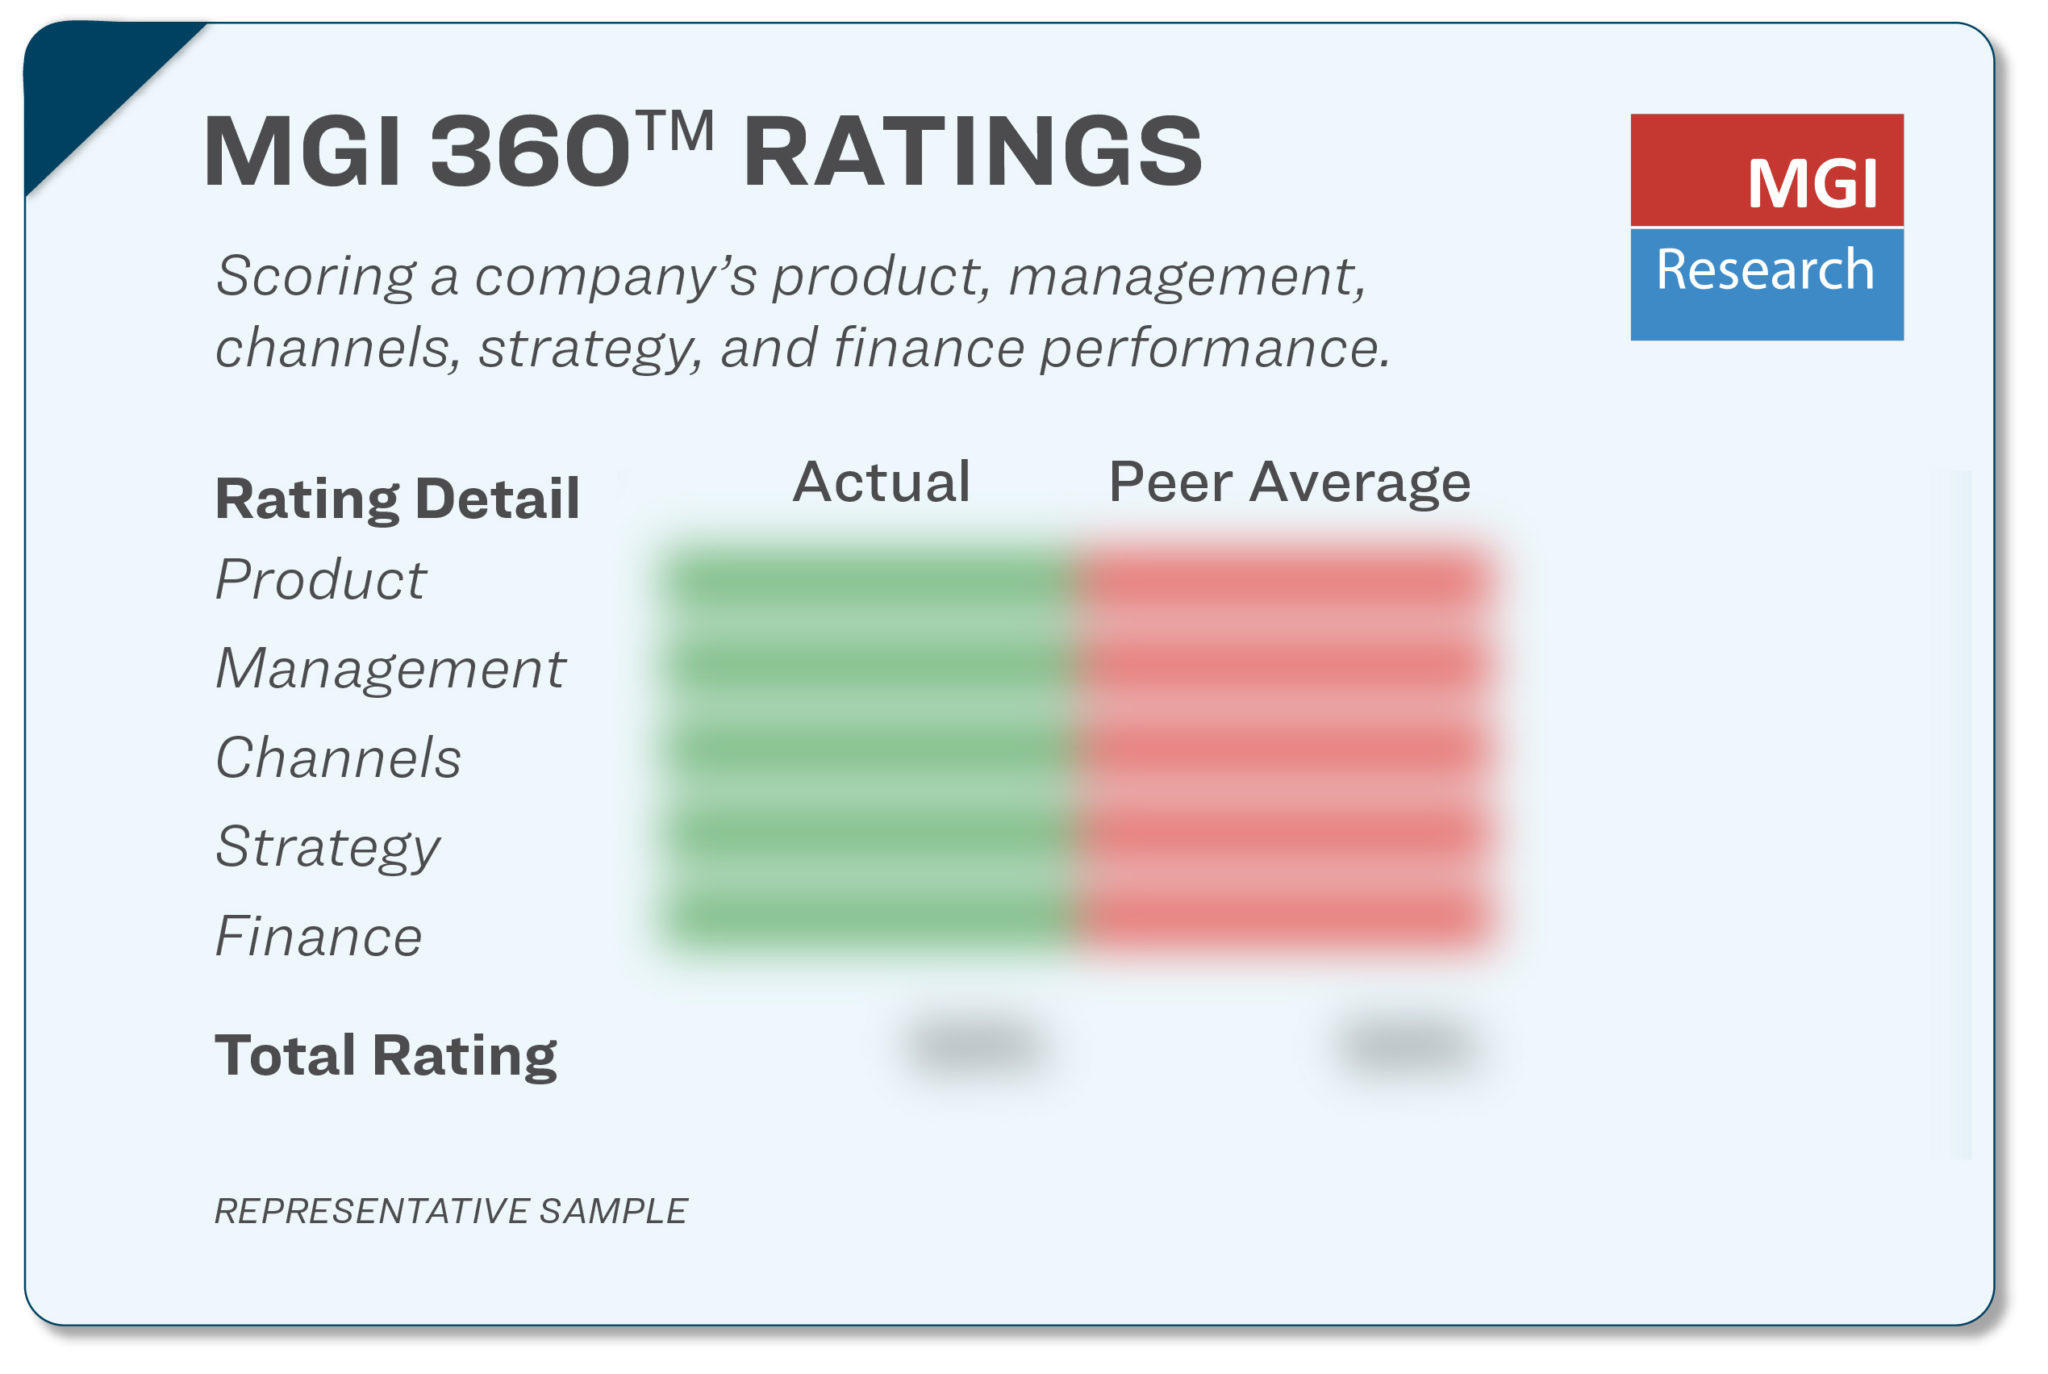
Task: Select the Product rating row label
Action: (320, 580)
